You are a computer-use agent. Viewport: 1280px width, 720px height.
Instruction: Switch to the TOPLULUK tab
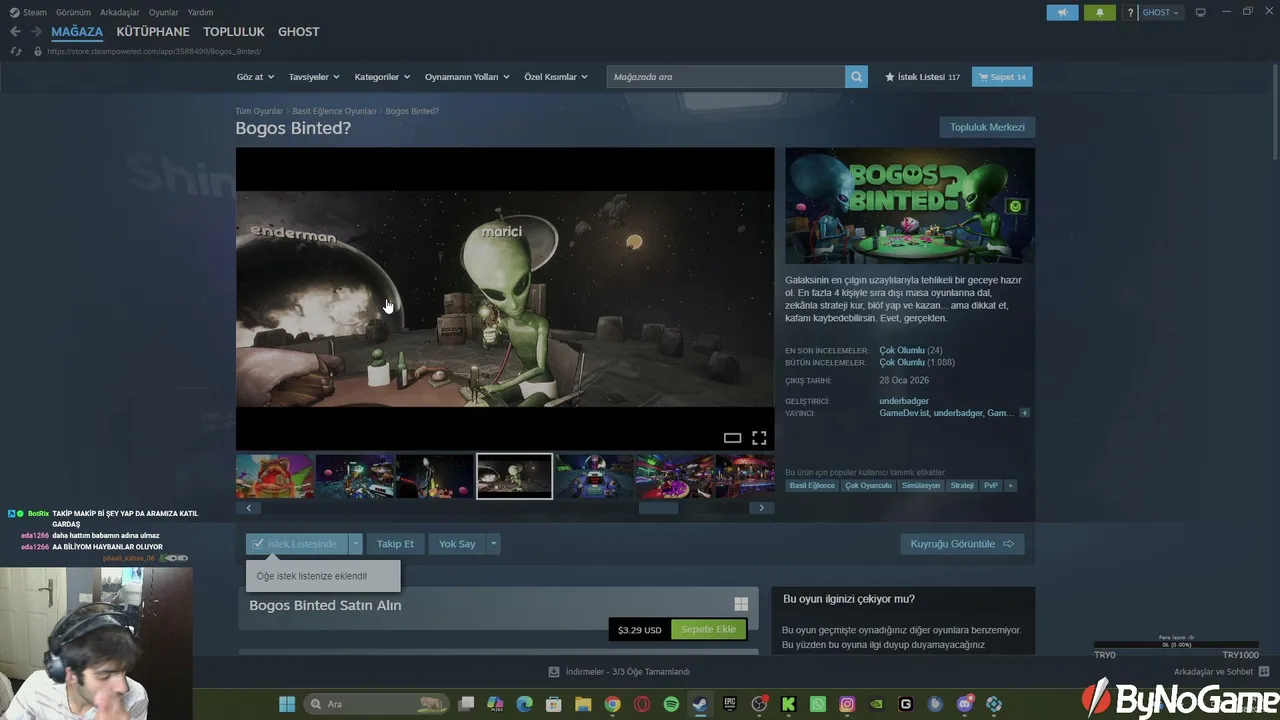tap(234, 32)
